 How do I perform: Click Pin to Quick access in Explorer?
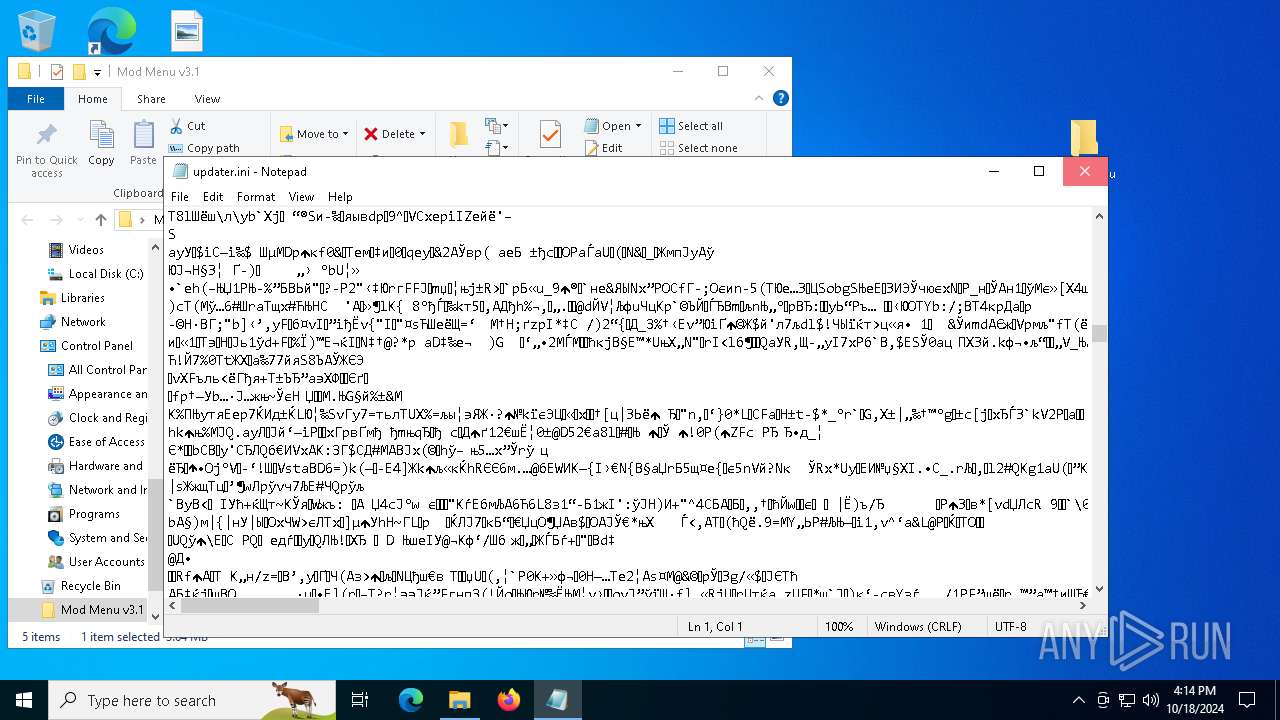pos(47,150)
